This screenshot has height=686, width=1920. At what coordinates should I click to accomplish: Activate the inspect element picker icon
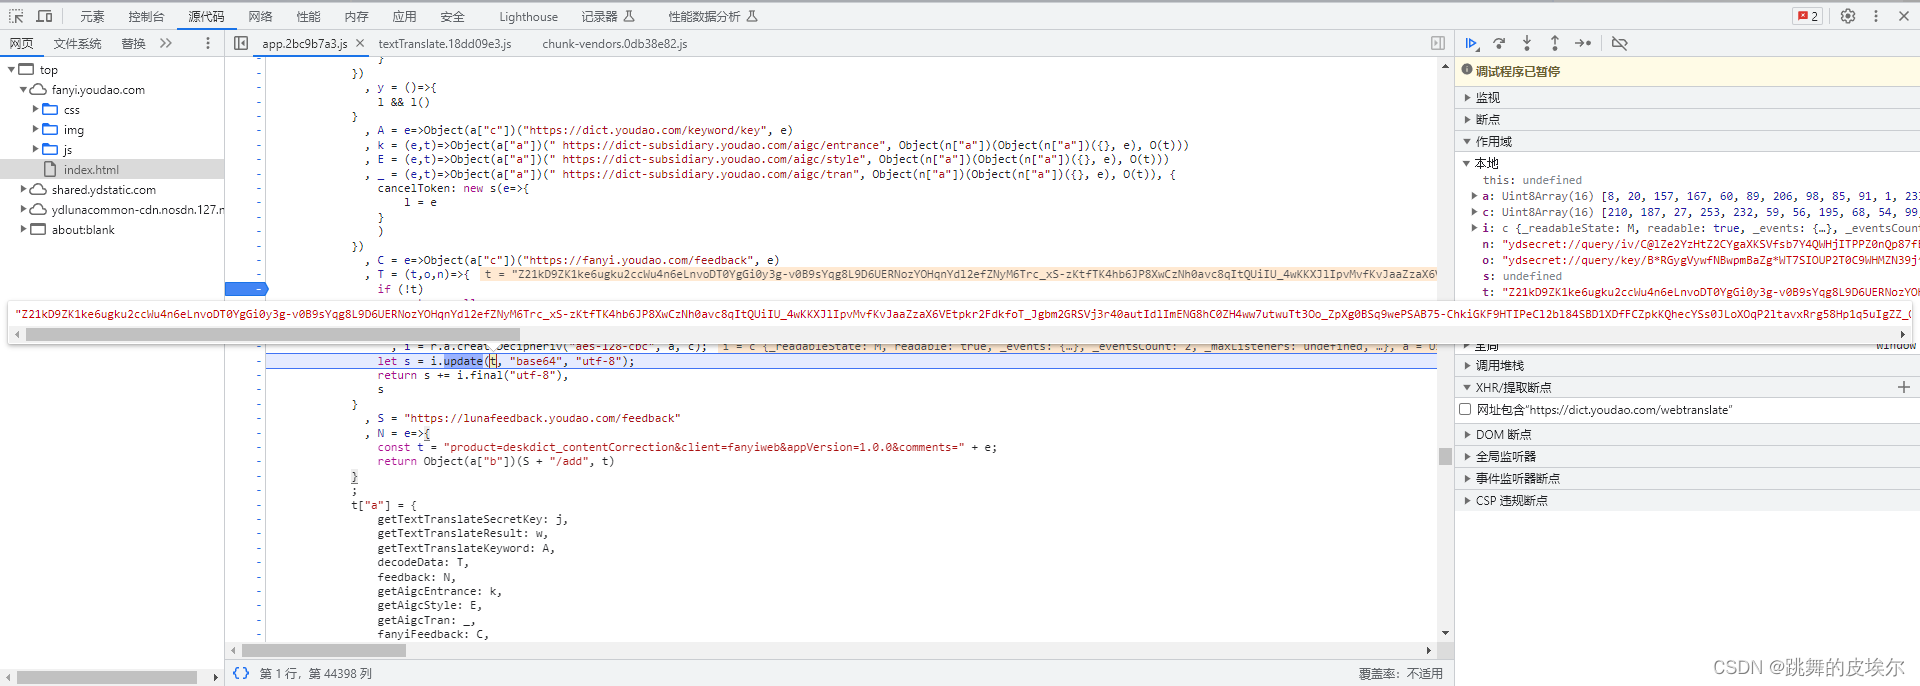click(16, 16)
